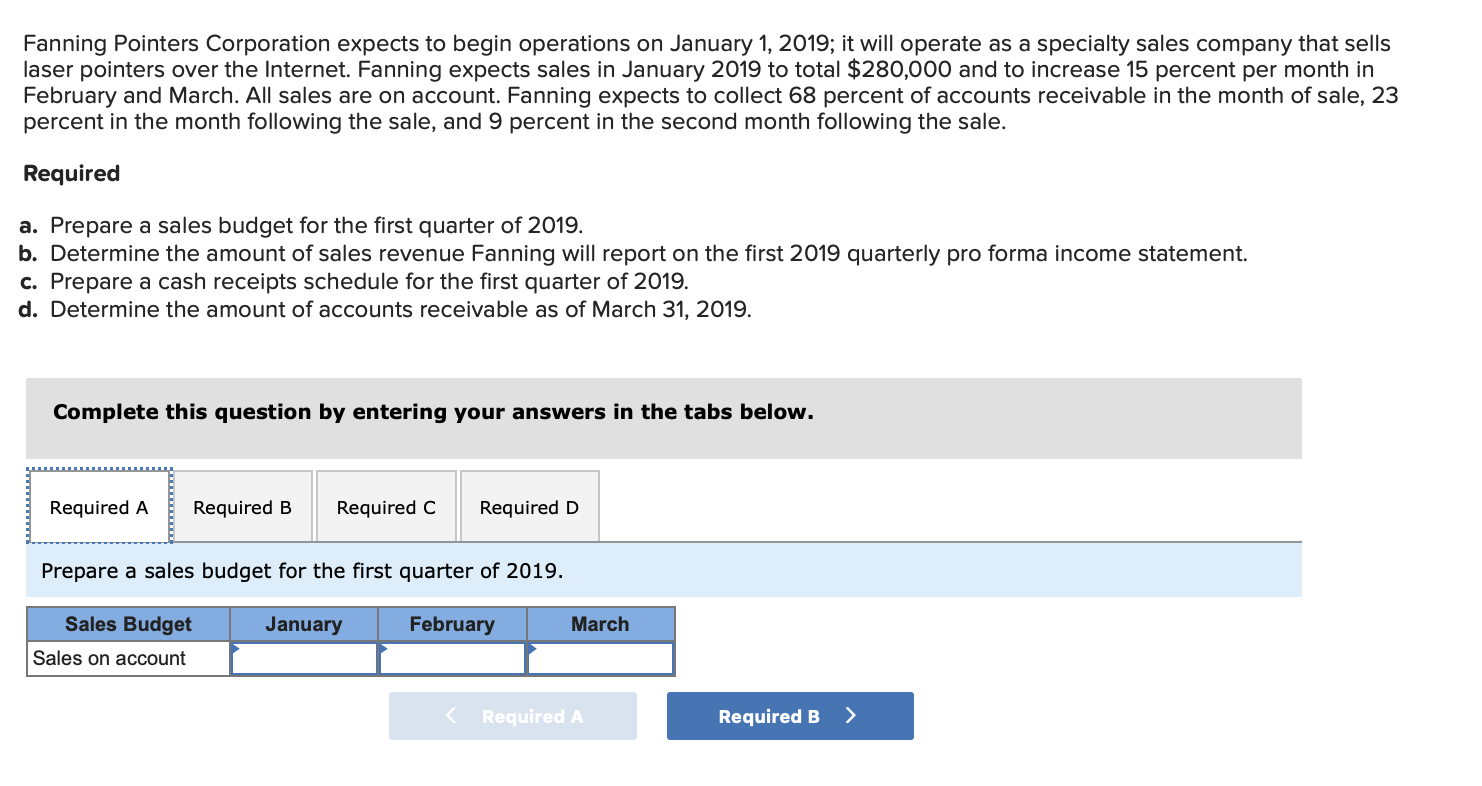Viewport: 1482px width, 786px height.
Task: Click the March column header
Action: [x=600, y=624]
